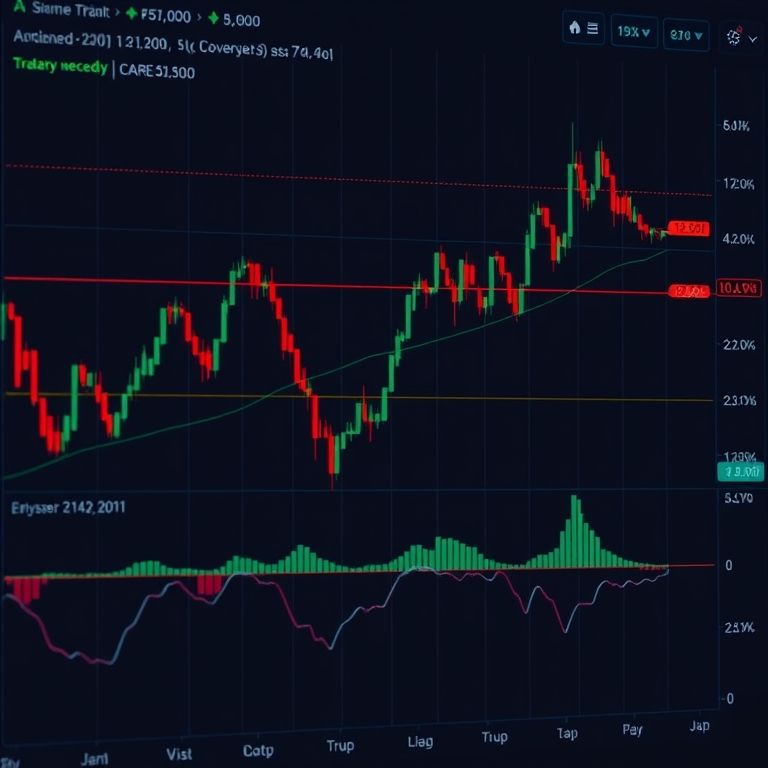Open the settings gear icon at top right
Viewport: 768px width, 768px height.
(734, 36)
